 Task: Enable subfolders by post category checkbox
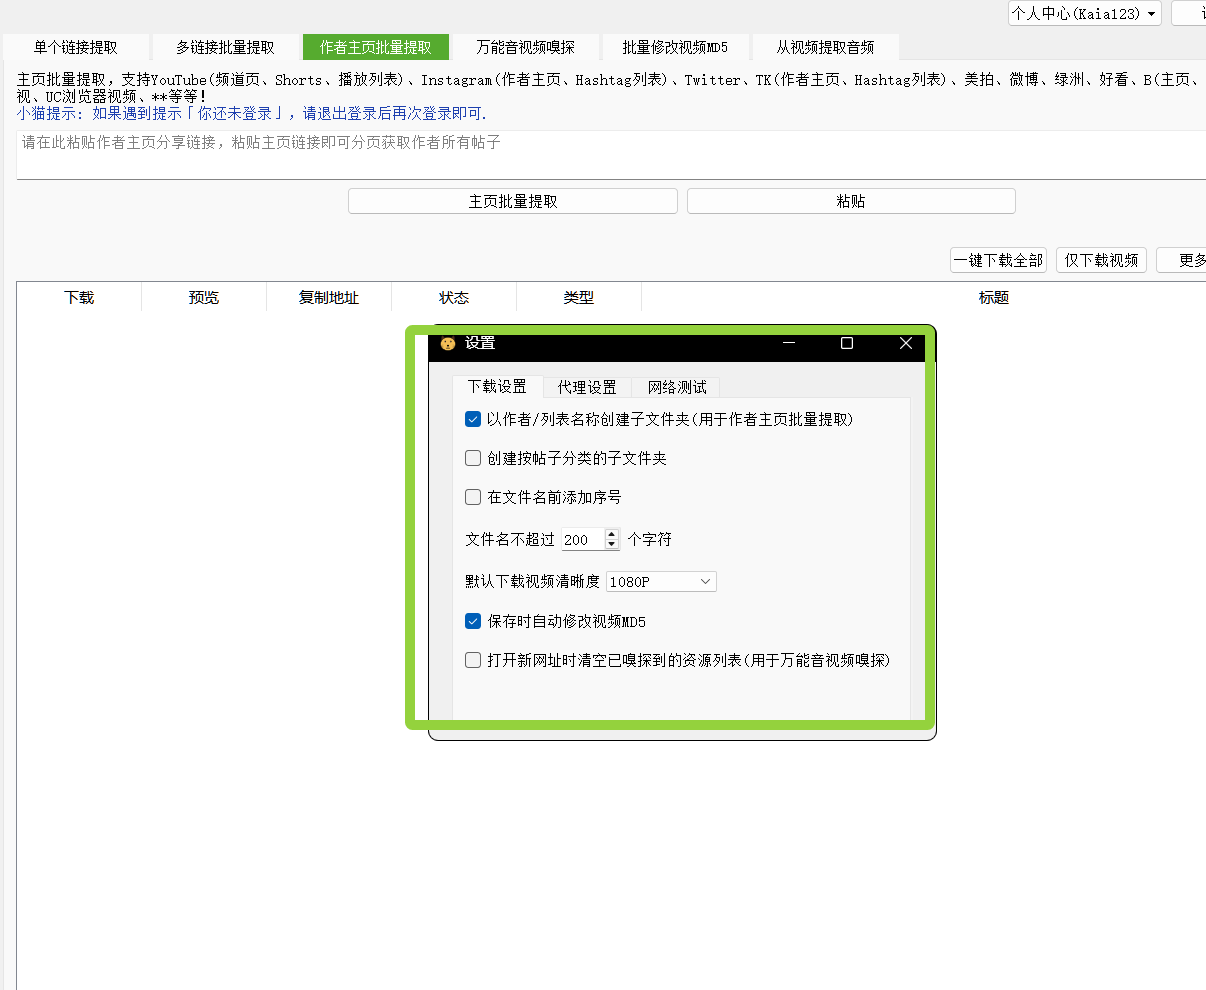tap(473, 459)
